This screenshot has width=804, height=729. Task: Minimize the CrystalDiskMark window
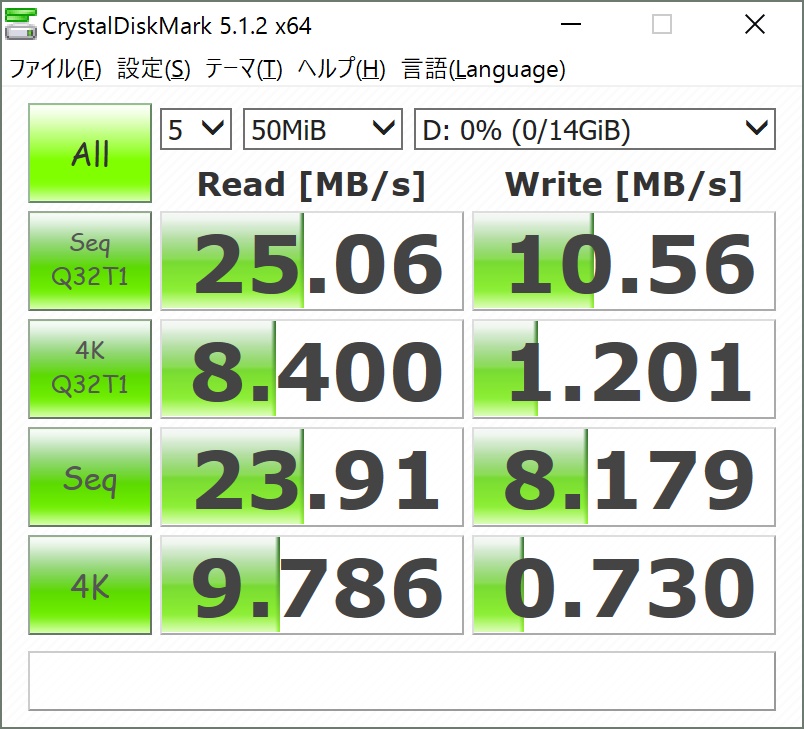[x=570, y=25]
